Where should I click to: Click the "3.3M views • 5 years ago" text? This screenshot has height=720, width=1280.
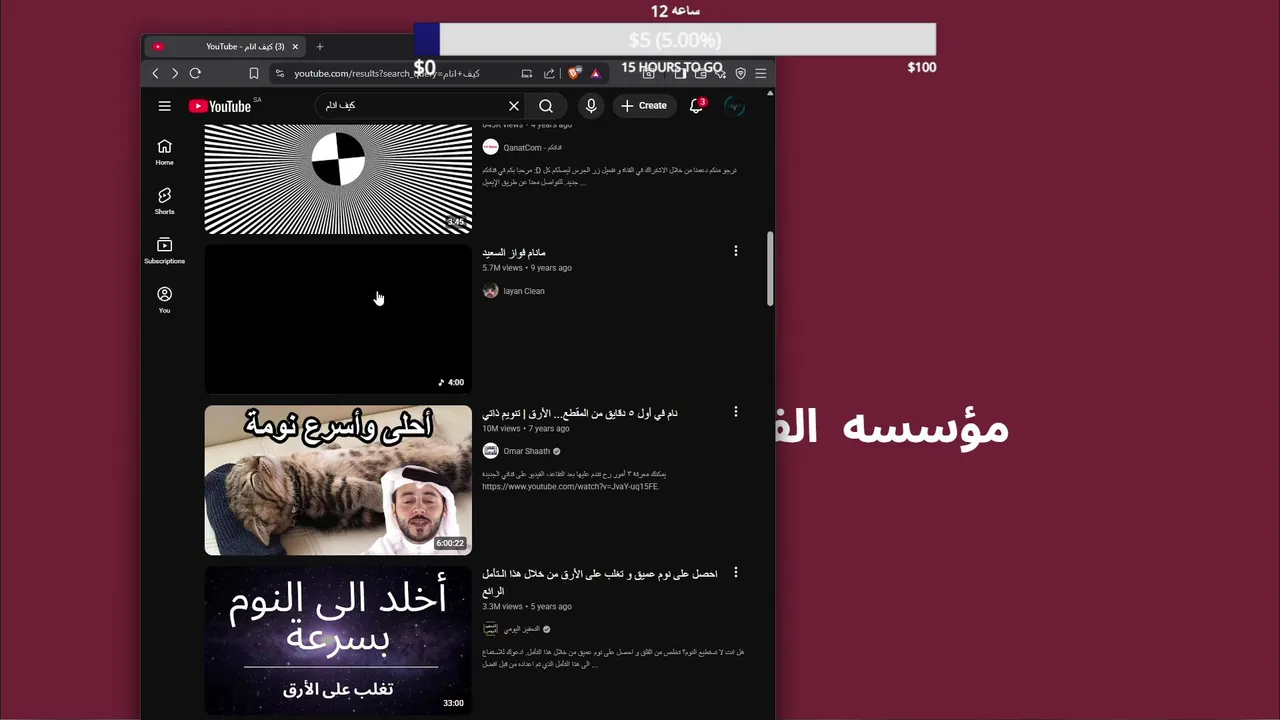click(x=527, y=606)
